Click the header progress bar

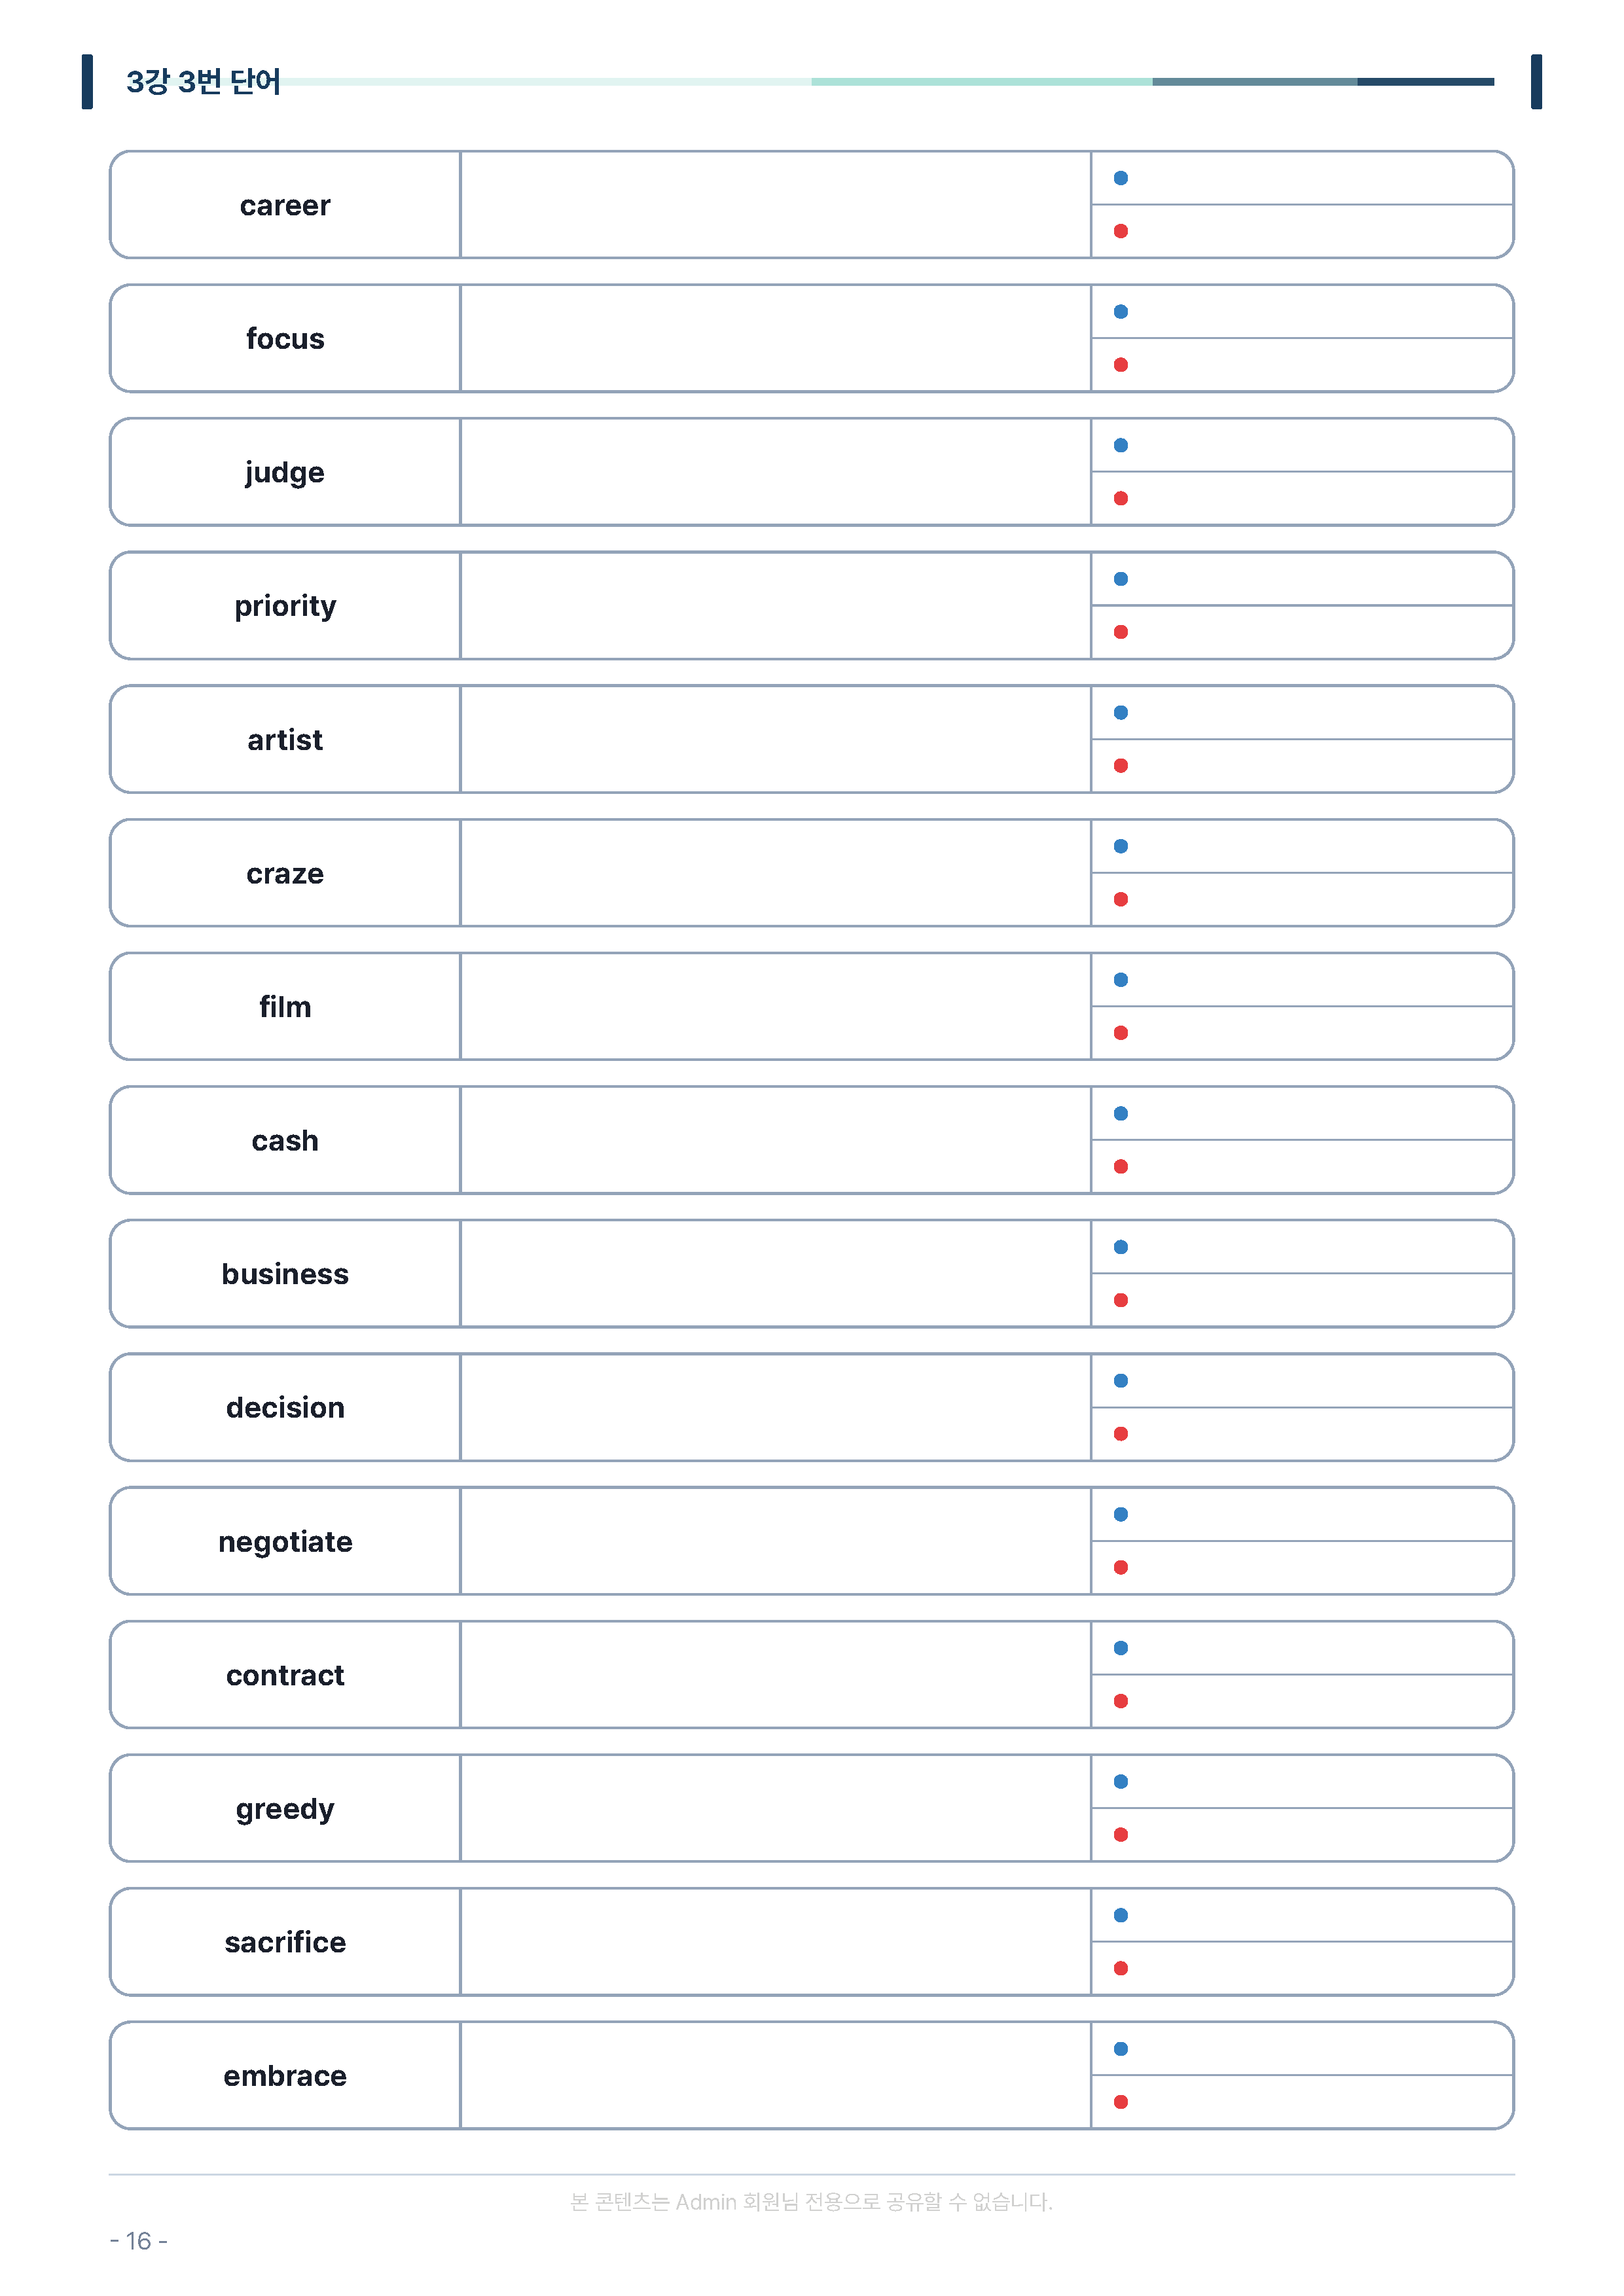tap(888, 82)
